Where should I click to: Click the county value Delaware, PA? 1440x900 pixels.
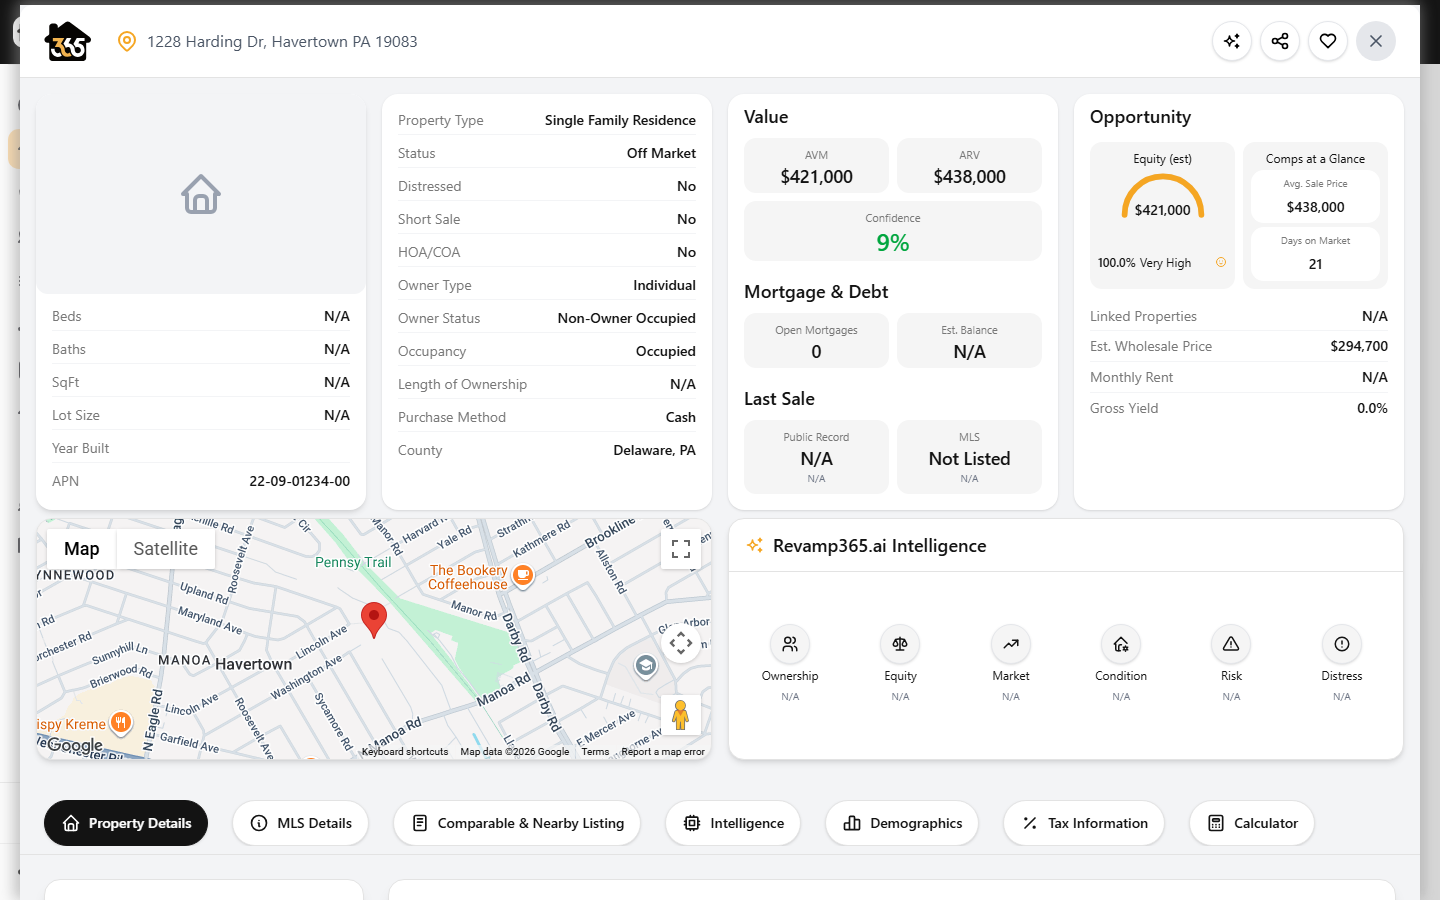[x=654, y=450]
